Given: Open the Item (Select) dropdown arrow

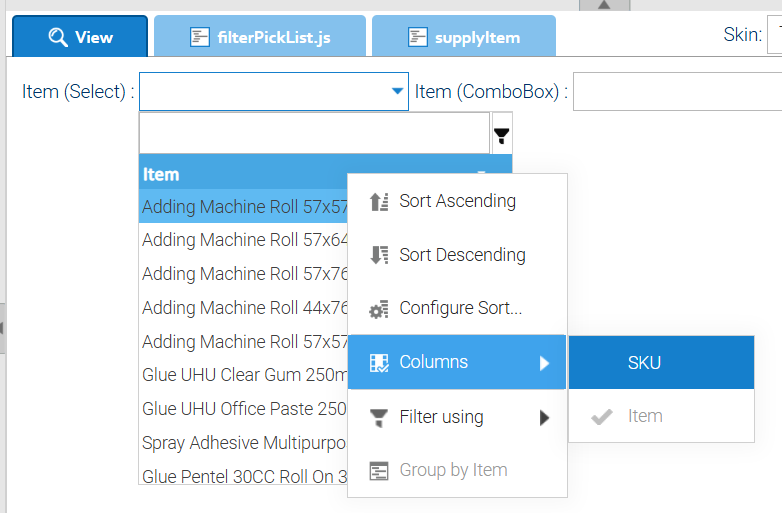Looking at the screenshot, I should click(396, 92).
